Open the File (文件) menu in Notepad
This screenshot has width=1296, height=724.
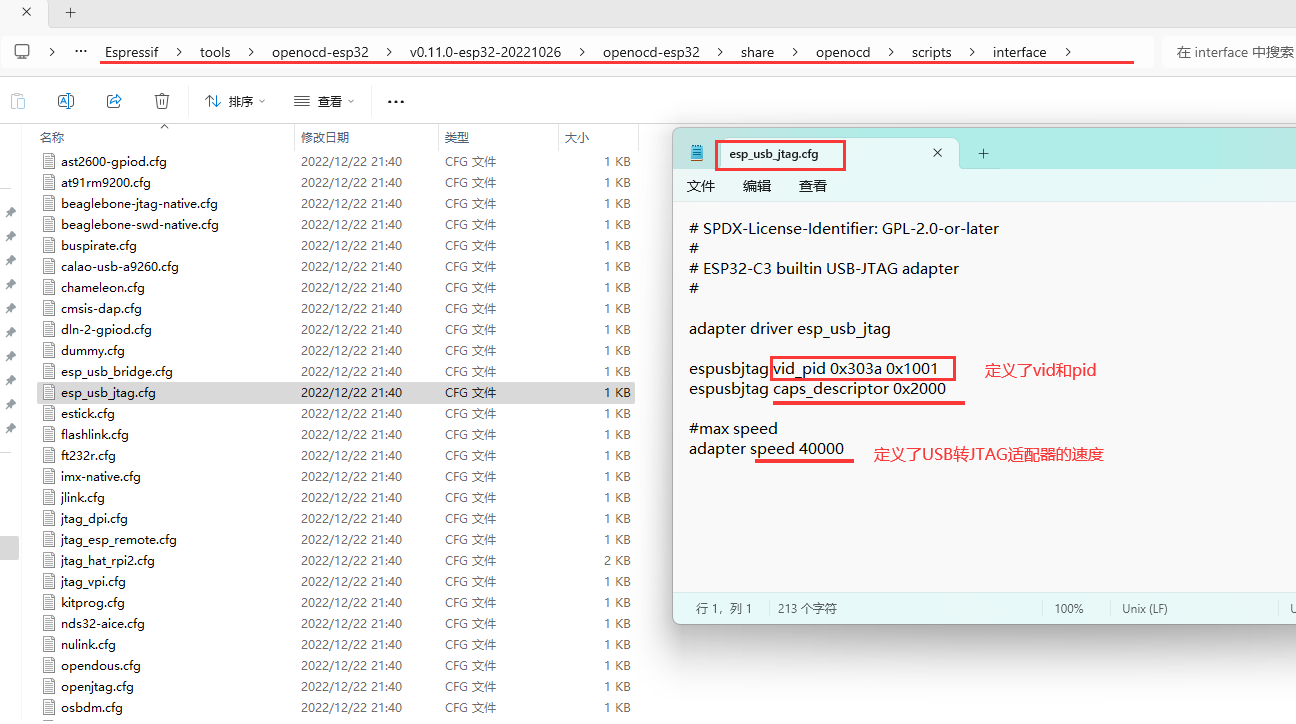point(701,186)
